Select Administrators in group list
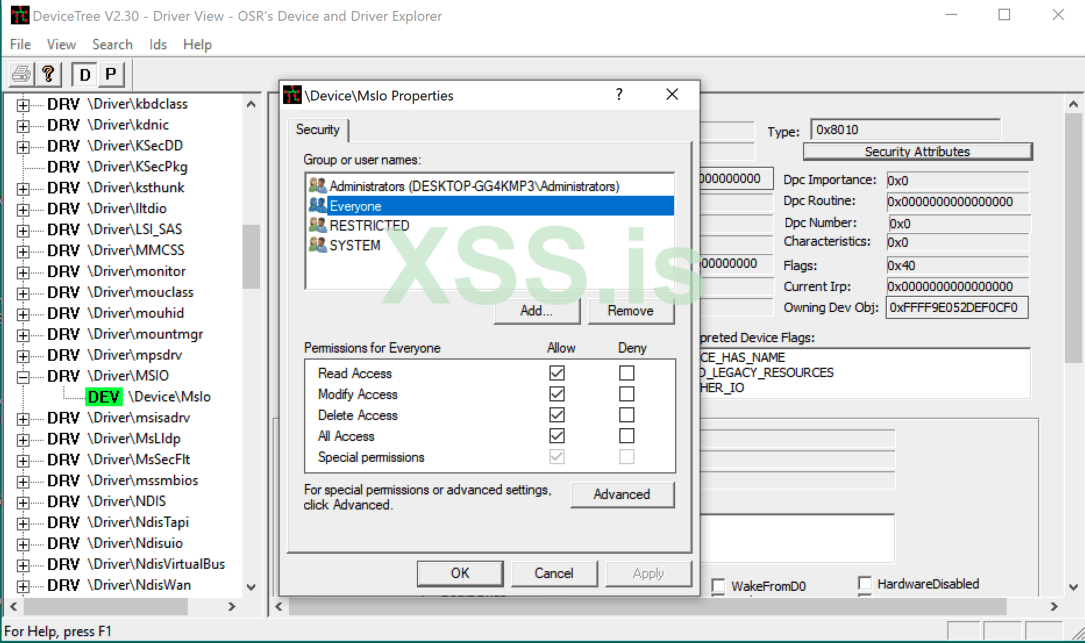 point(490,185)
